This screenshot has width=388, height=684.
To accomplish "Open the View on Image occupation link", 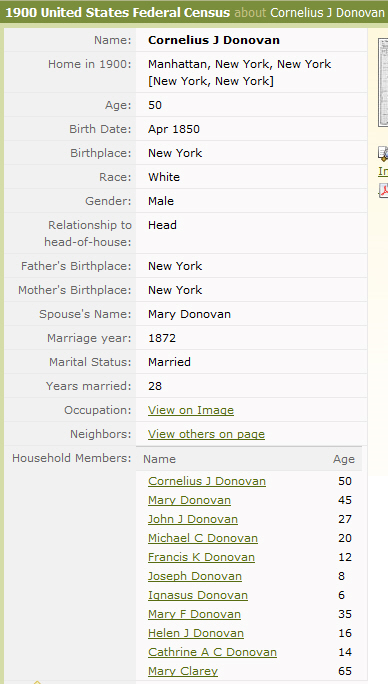I will [191, 410].
